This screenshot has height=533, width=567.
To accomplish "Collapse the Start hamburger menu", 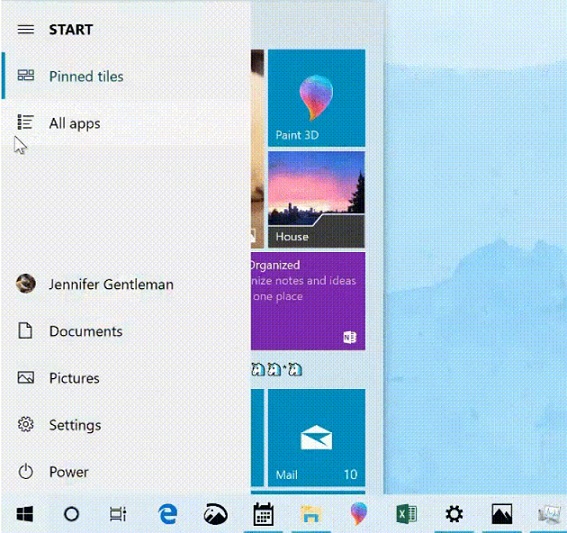I will tap(26, 29).
